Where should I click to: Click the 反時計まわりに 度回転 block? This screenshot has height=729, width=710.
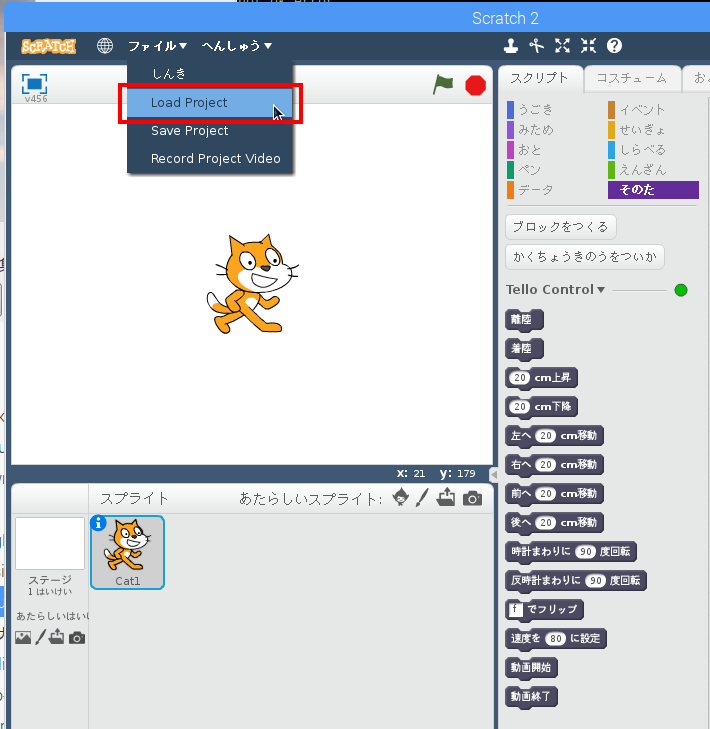pyautogui.click(x=576, y=580)
